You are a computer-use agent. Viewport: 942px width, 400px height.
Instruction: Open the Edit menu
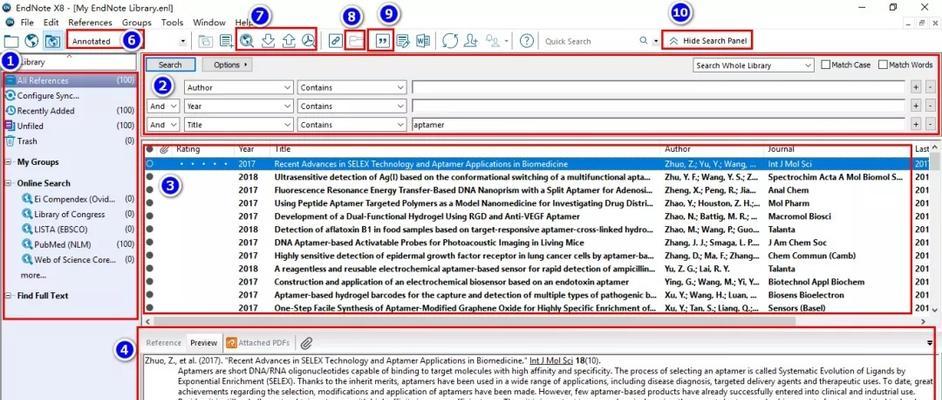[51, 22]
